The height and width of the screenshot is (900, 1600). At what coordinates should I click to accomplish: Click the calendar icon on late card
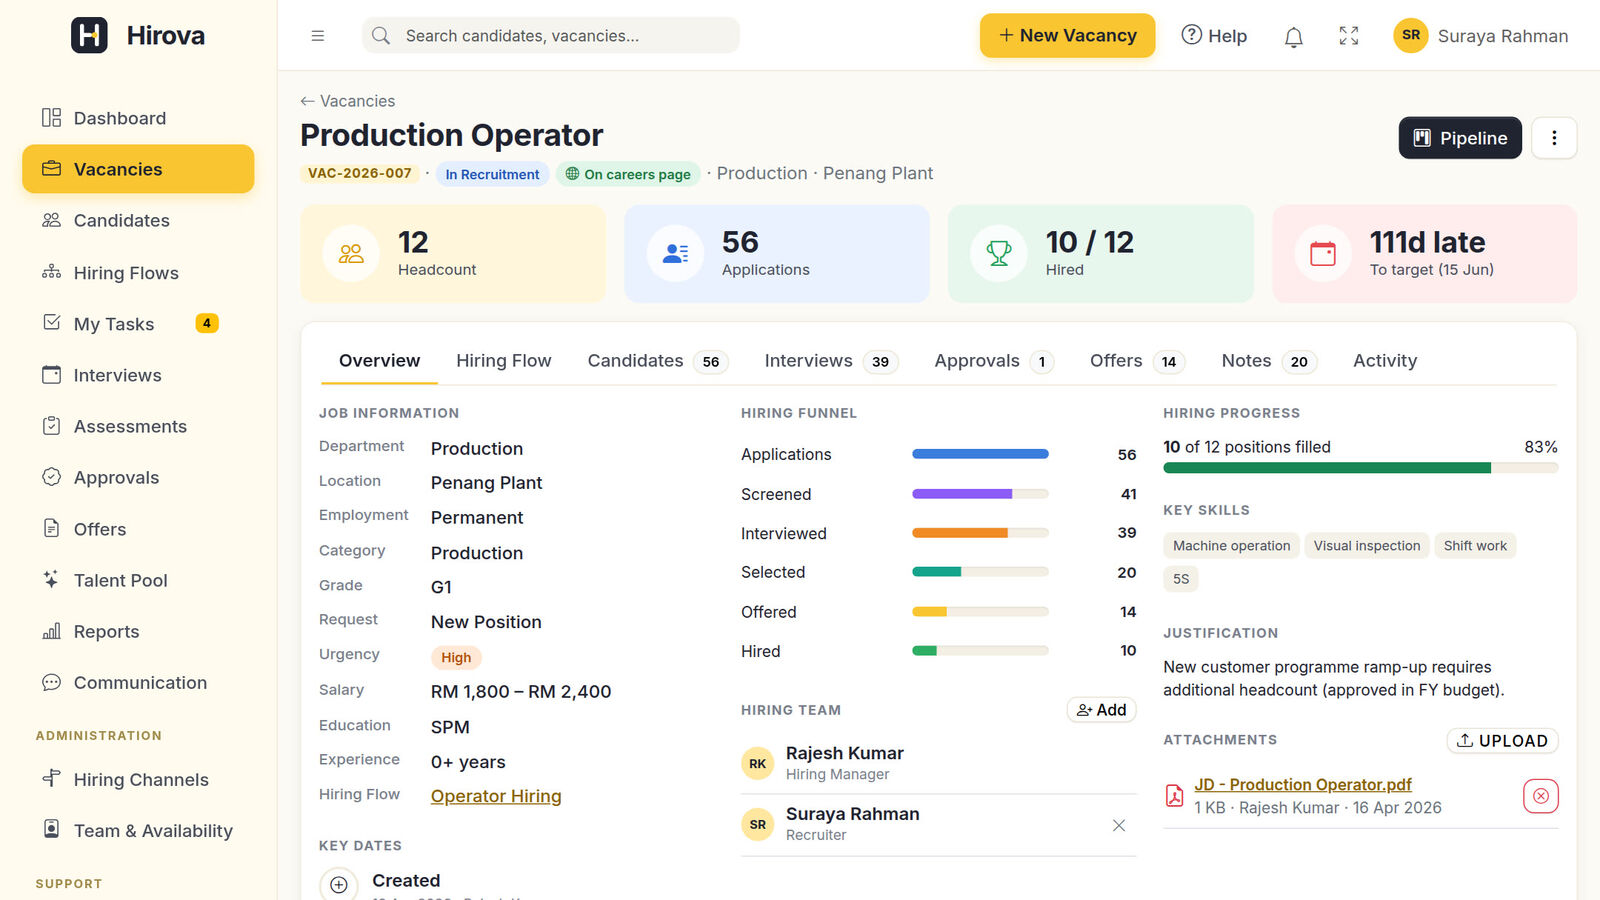coord(1323,254)
